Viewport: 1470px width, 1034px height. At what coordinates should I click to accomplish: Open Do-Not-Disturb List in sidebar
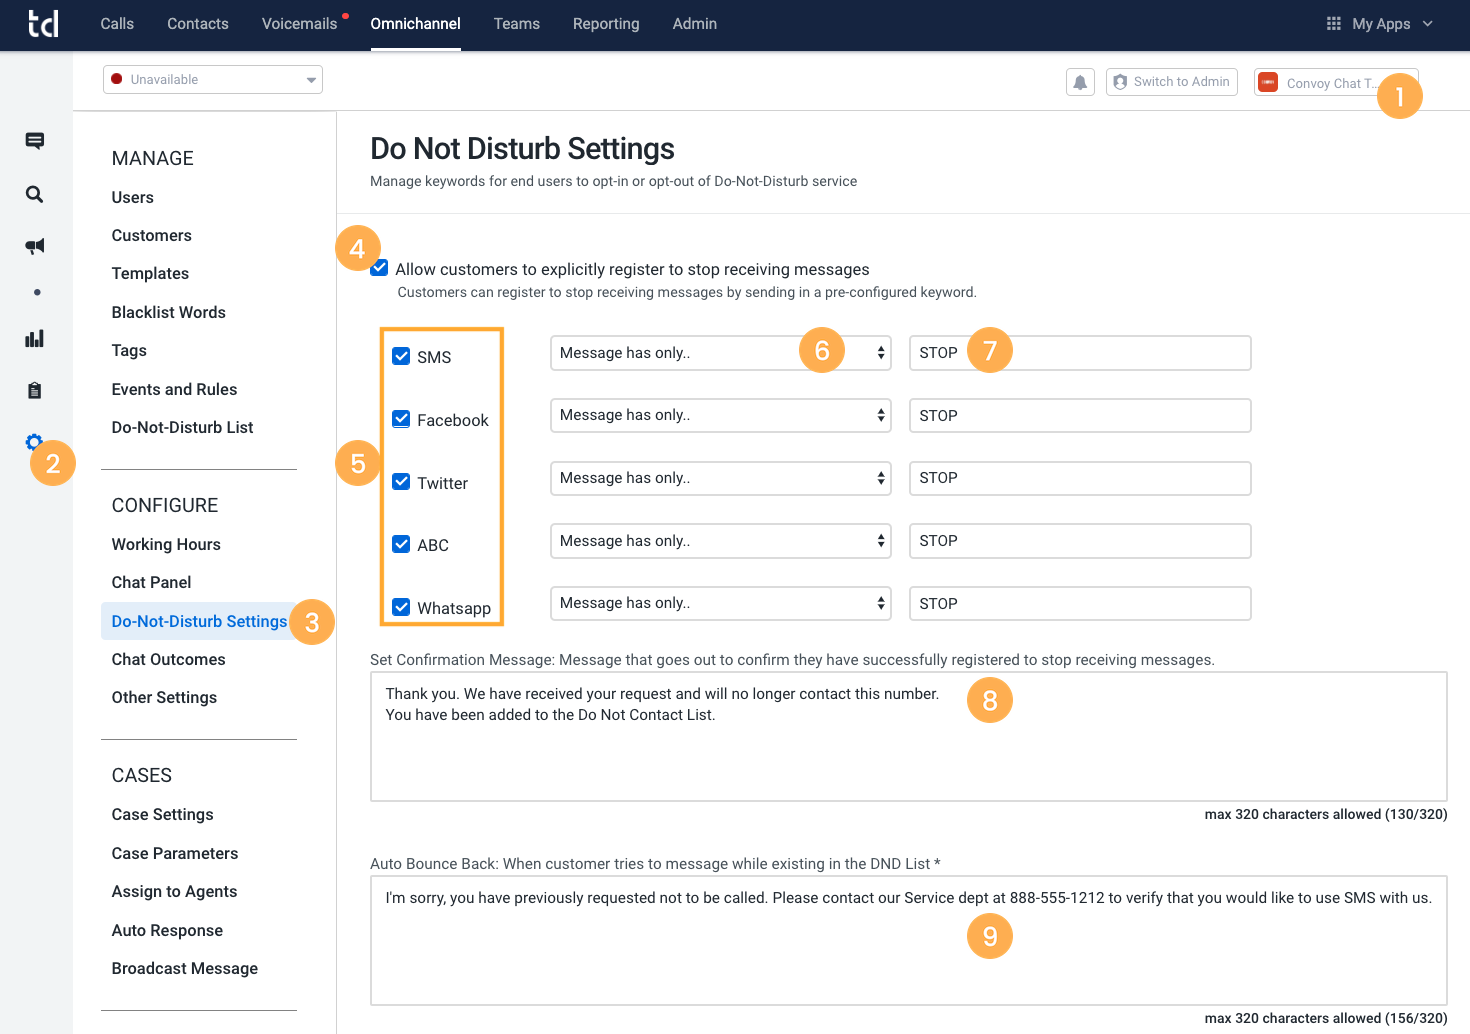[x=182, y=427]
